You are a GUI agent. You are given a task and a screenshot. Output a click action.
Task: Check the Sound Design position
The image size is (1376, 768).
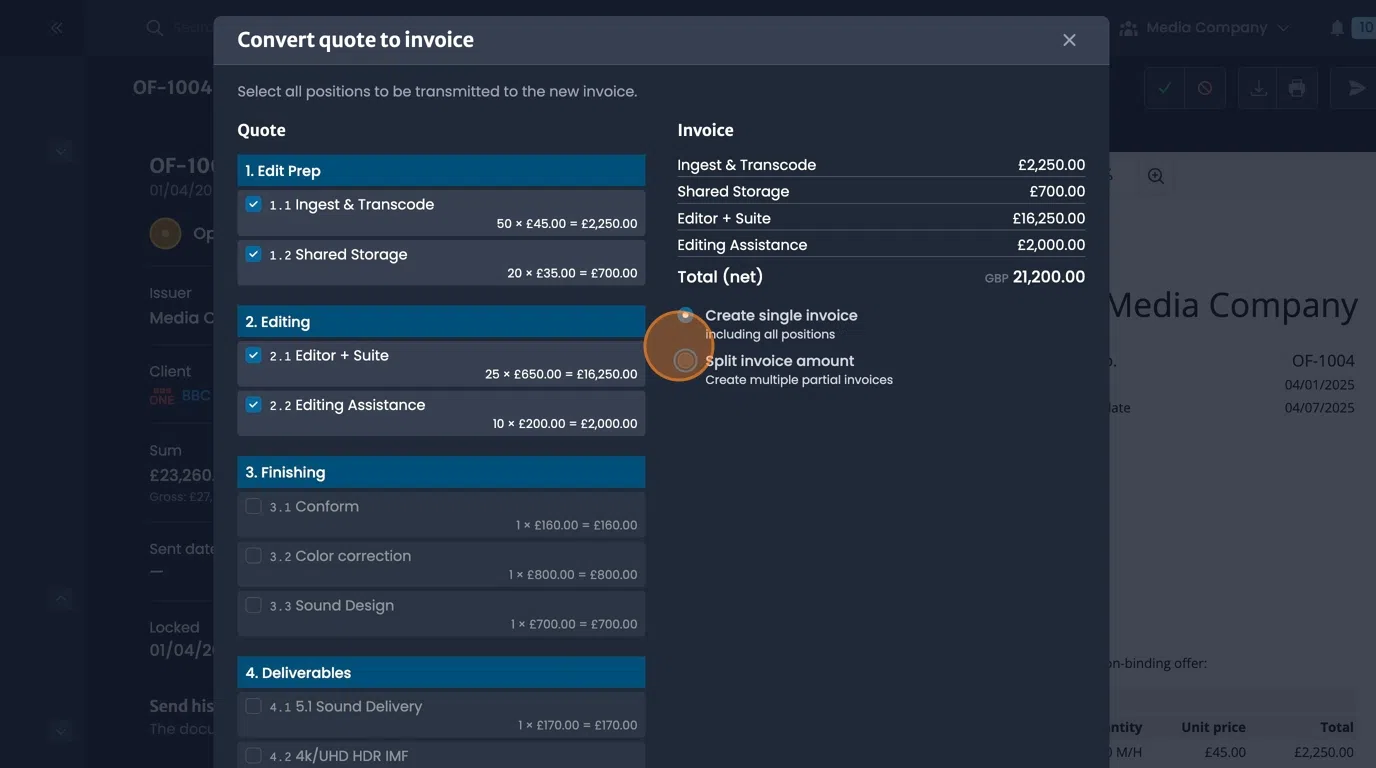click(253, 604)
